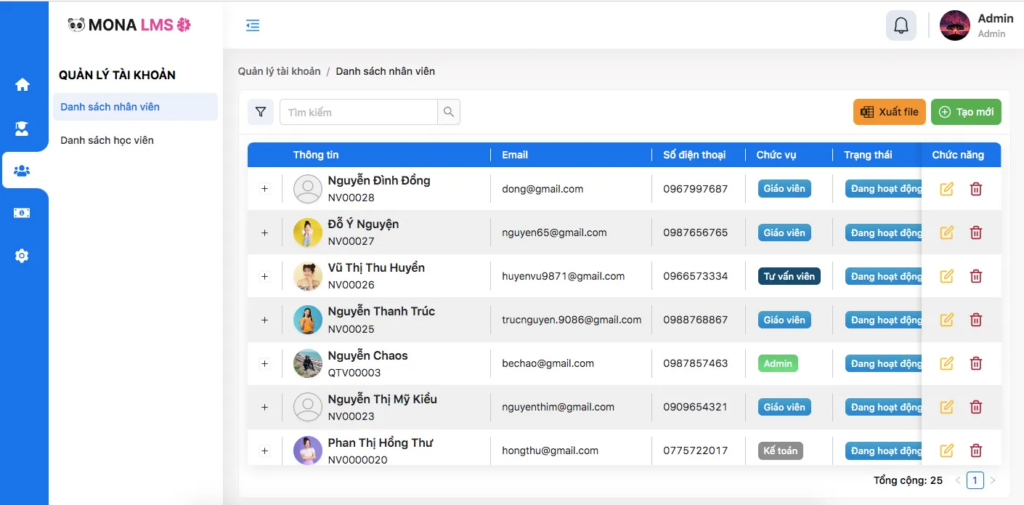Click the Thông tin column header

316,155
